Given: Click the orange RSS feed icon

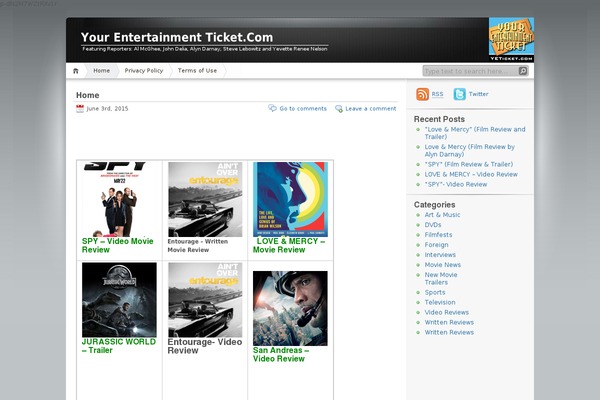Looking at the screenshot, I should pos(422,94).
